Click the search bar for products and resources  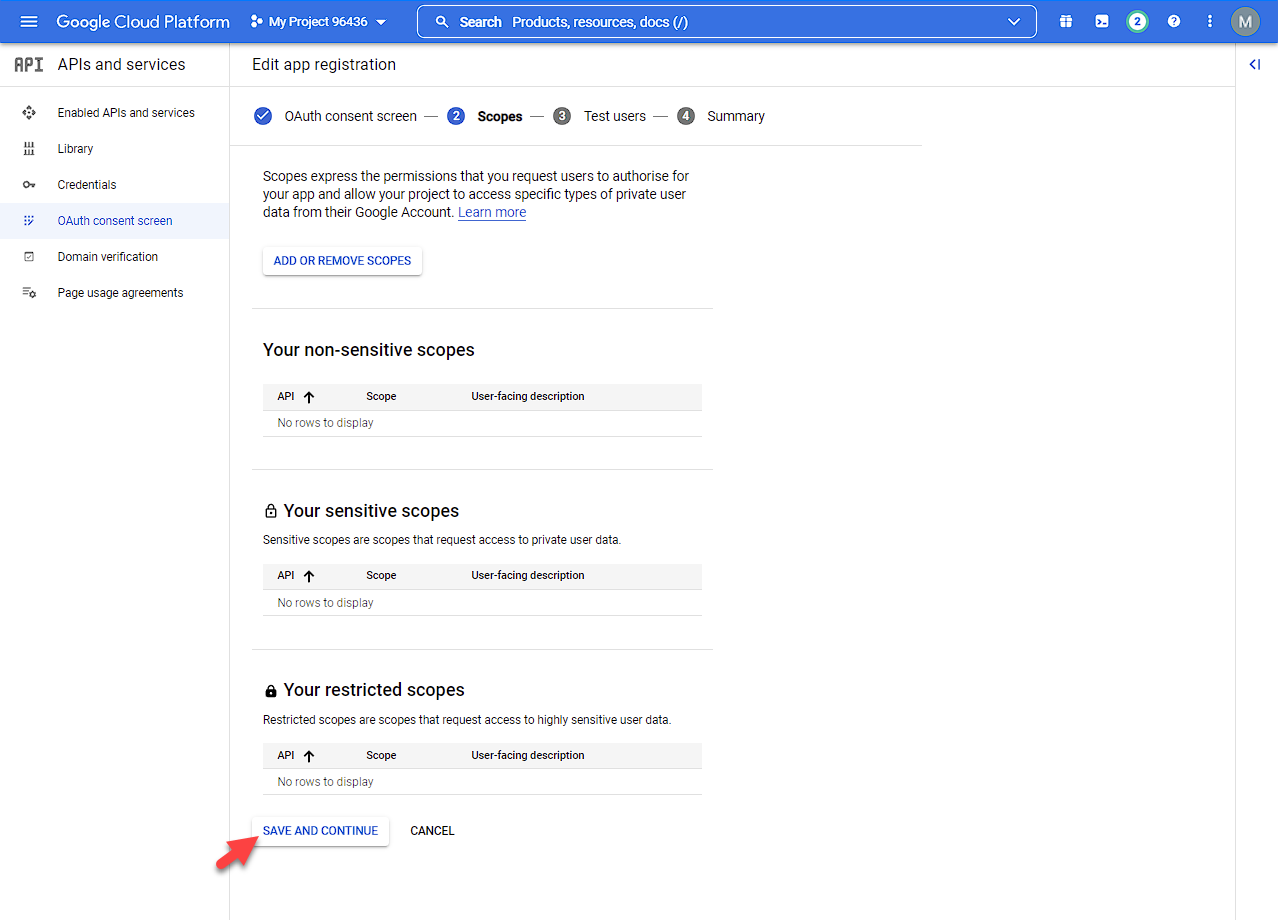pyautogui.click(x=726, y=22)
